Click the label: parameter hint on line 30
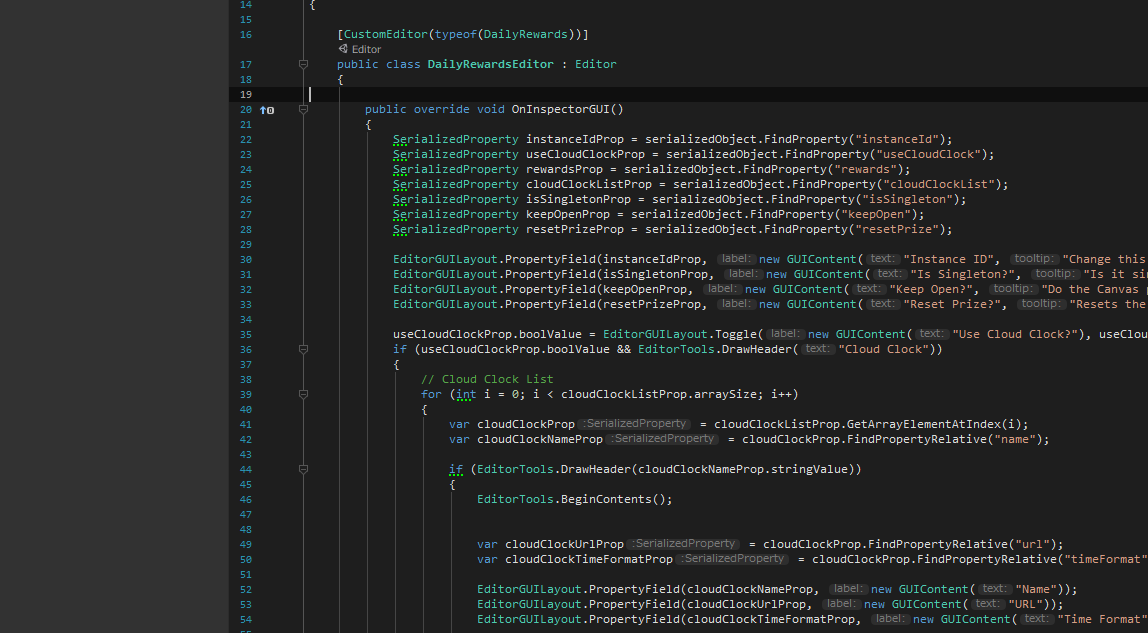Viewport: 1148px width, 633px height. click(x=737, y=259)
